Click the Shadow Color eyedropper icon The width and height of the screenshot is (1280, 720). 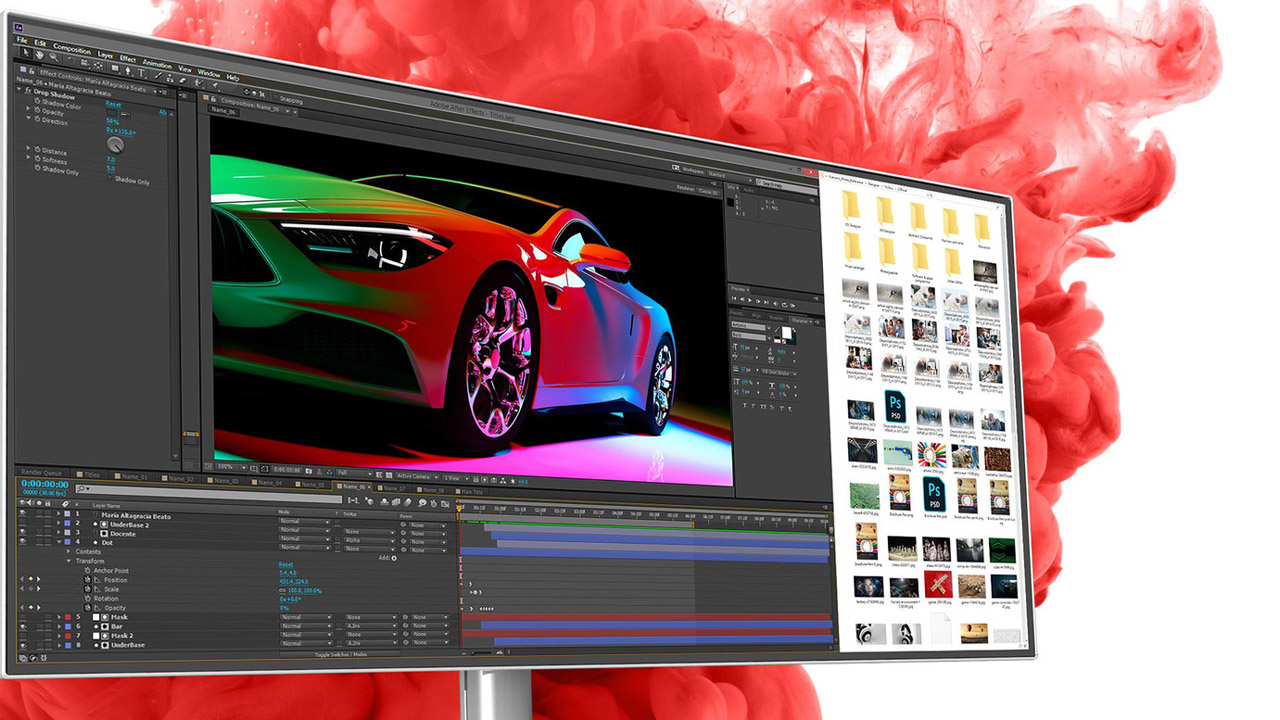125,114
